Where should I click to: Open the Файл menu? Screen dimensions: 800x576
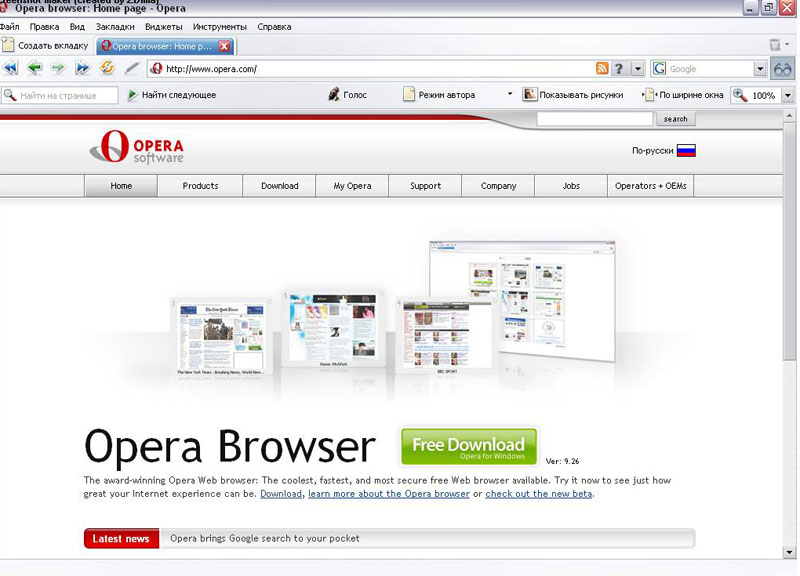pyautogui.click(x=9, y=27)
